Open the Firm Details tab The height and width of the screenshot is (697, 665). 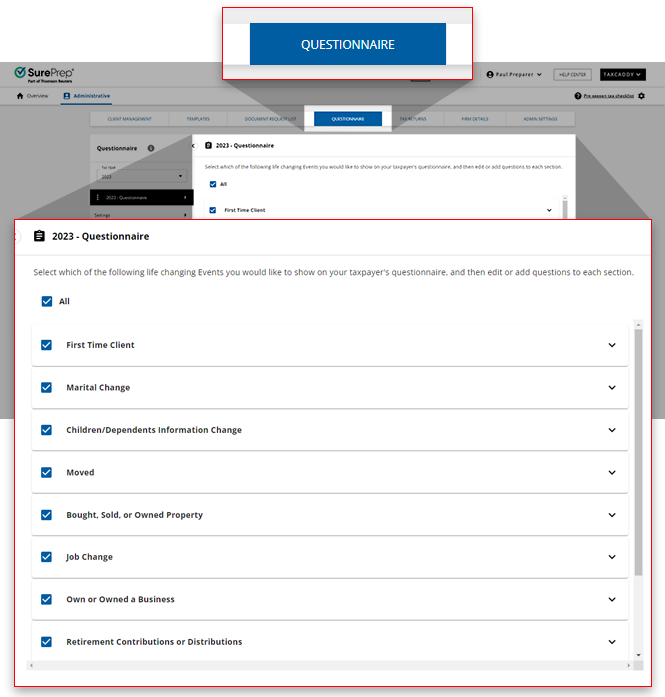click(x=475, y=119)
